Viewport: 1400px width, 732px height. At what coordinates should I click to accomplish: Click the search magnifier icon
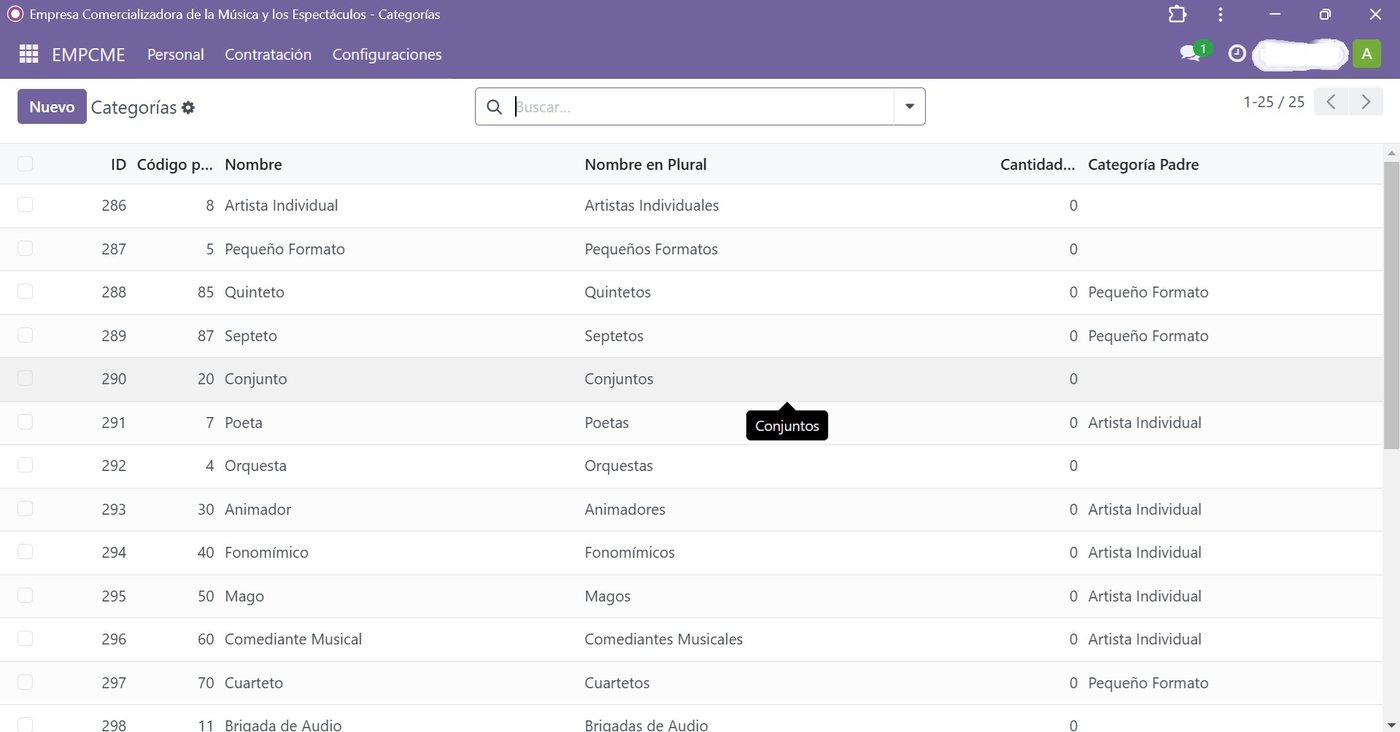point(494,107)
